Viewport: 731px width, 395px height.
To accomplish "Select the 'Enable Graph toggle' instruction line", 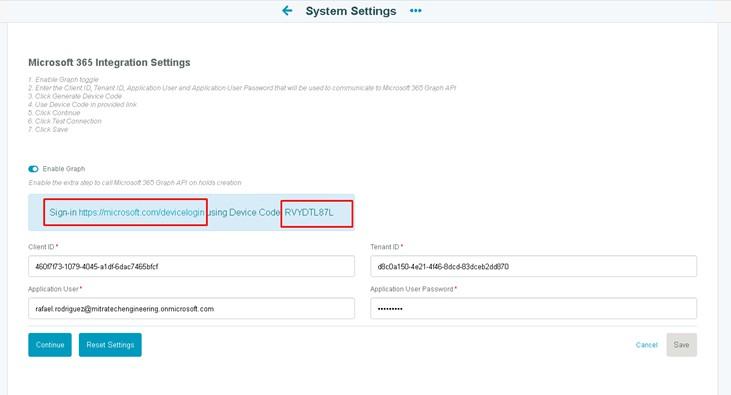I will (x=63, y=80).
